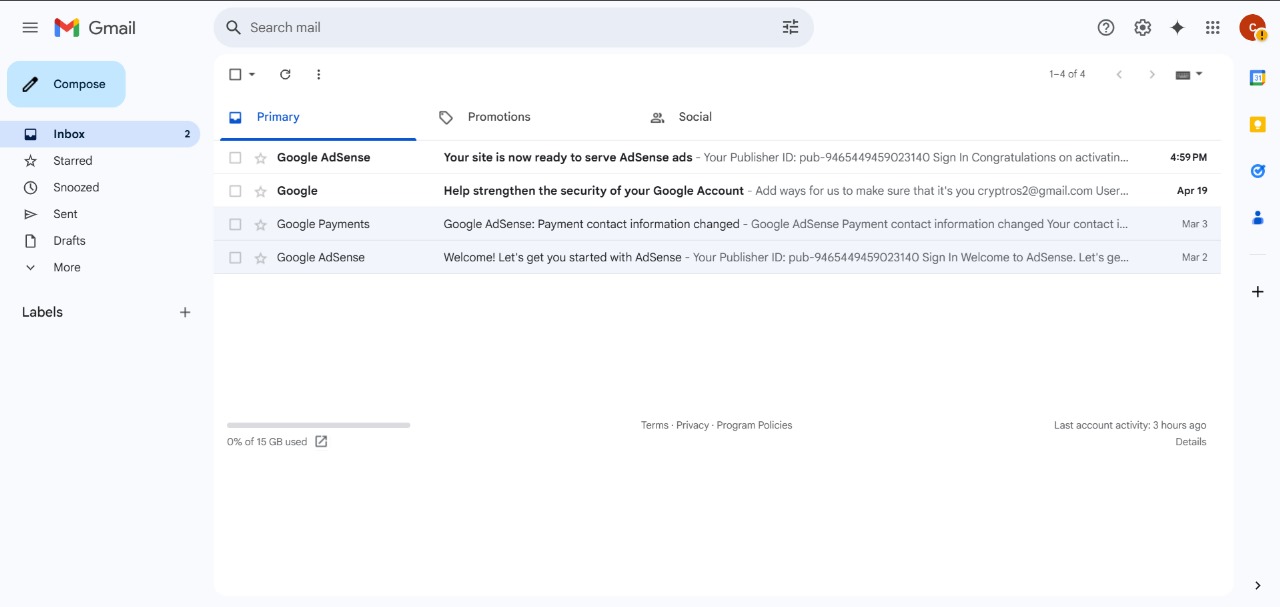Open Google Tasks side panel
The image size is (1280, 607).
[x=1258, y=171]
